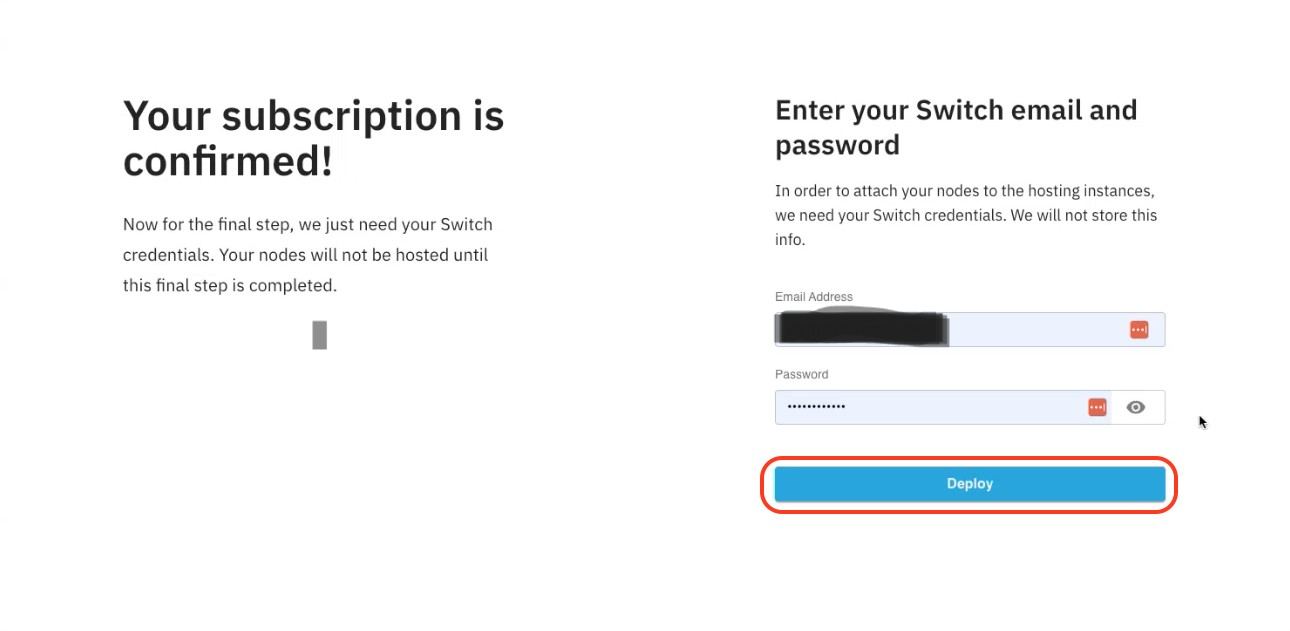Click the blue Deploy button
This screenshot has height=631, width=1290.
(x=969, y=484)
